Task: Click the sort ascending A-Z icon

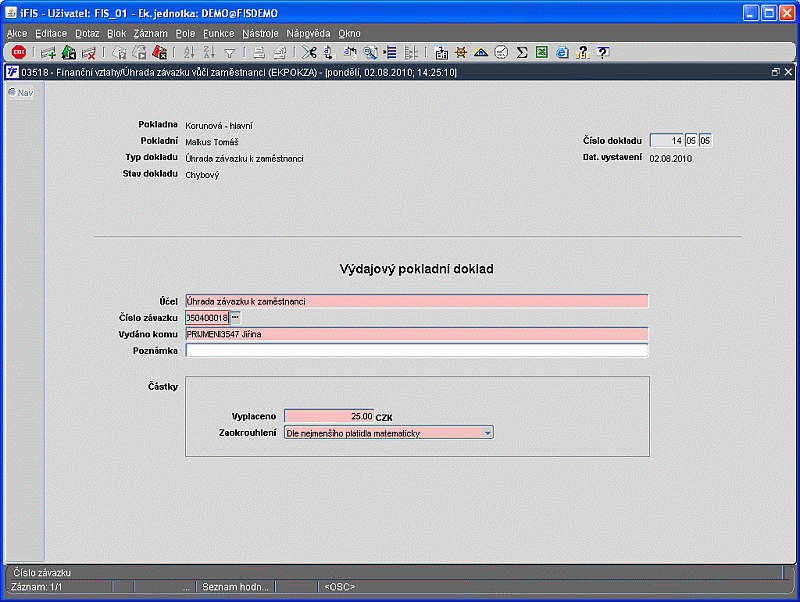Action: click(x=189, y=52)
